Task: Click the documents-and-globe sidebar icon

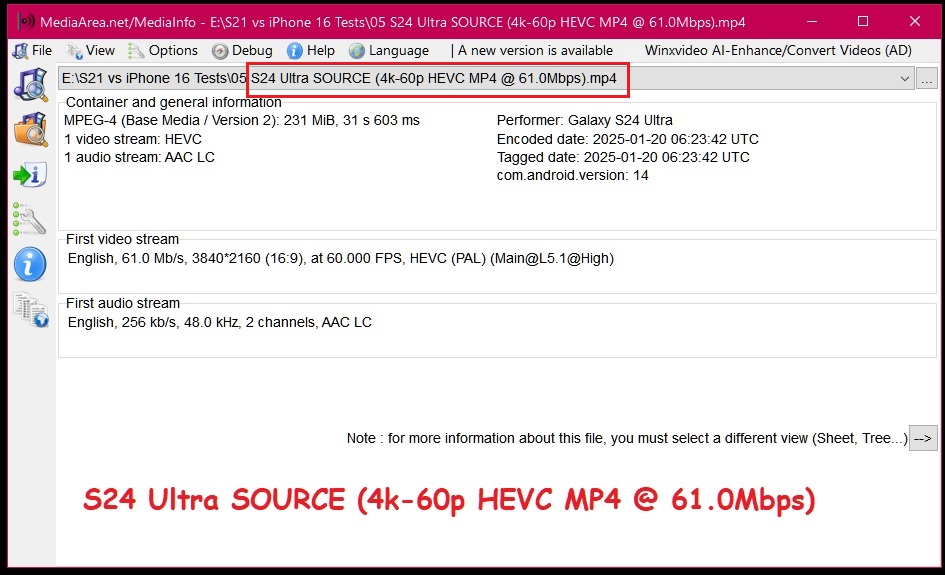Action: click(31, 310)
